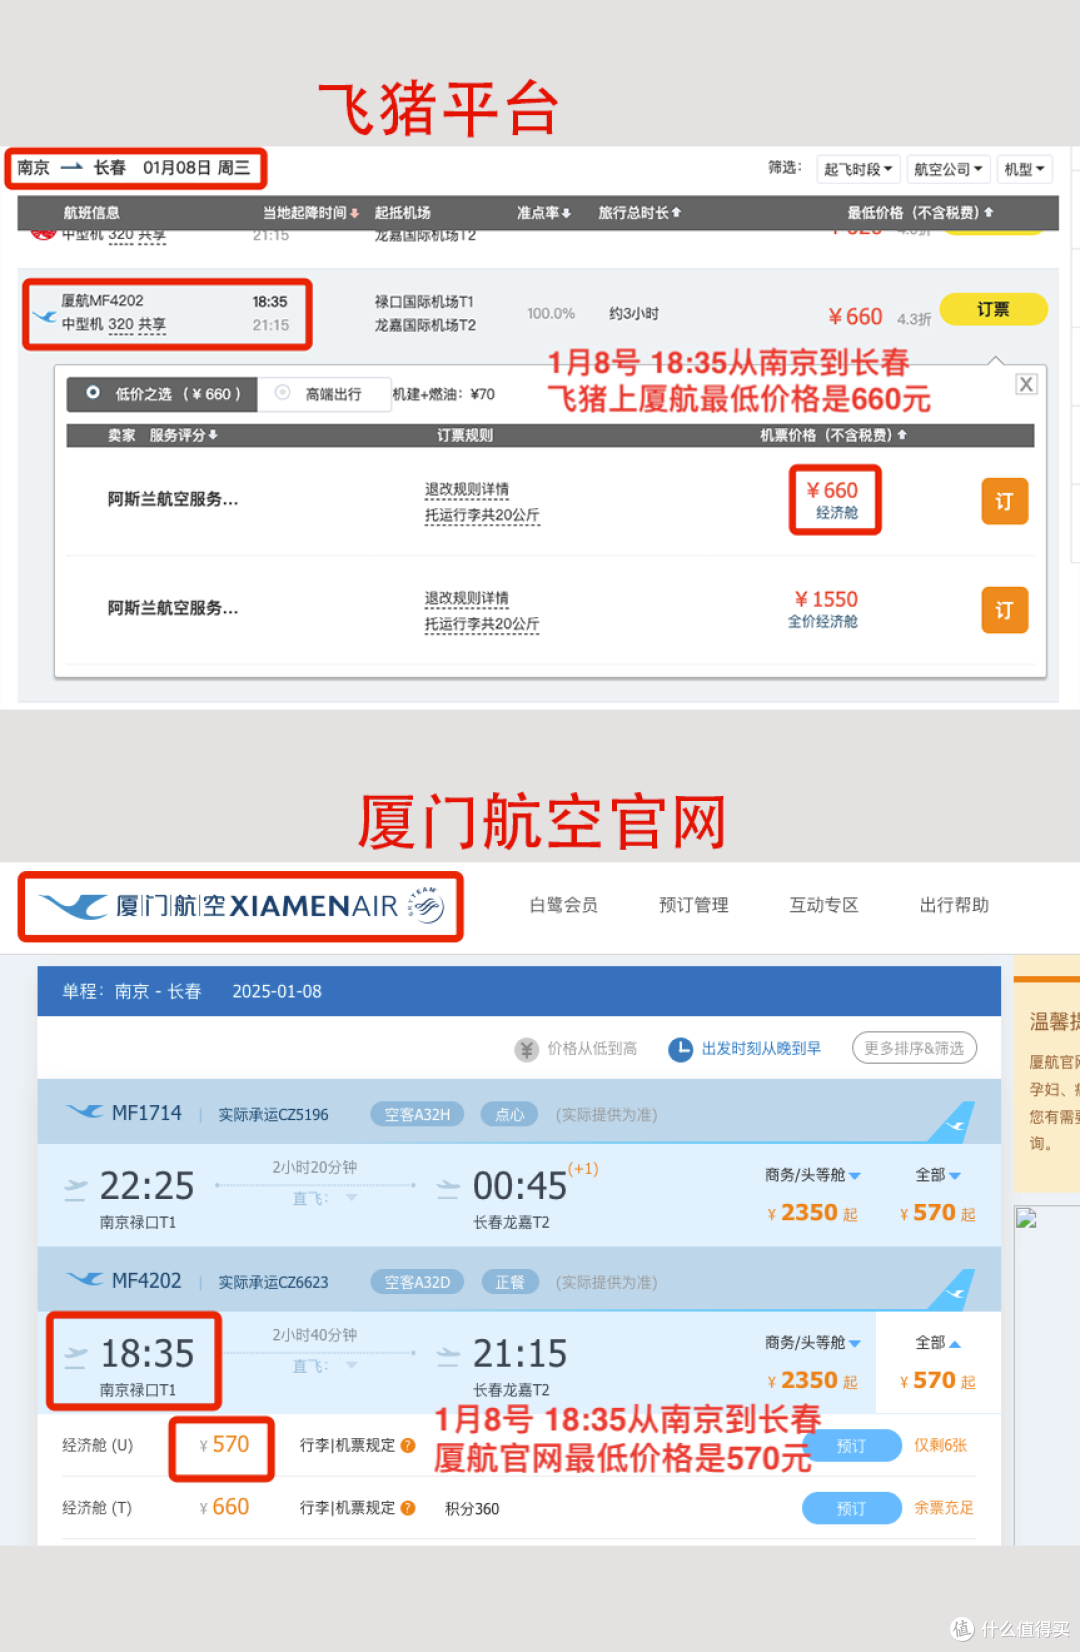Click the SkyTeam emblem in logo
This screenshot has width=1080, height=1652.
coord(426,905)
